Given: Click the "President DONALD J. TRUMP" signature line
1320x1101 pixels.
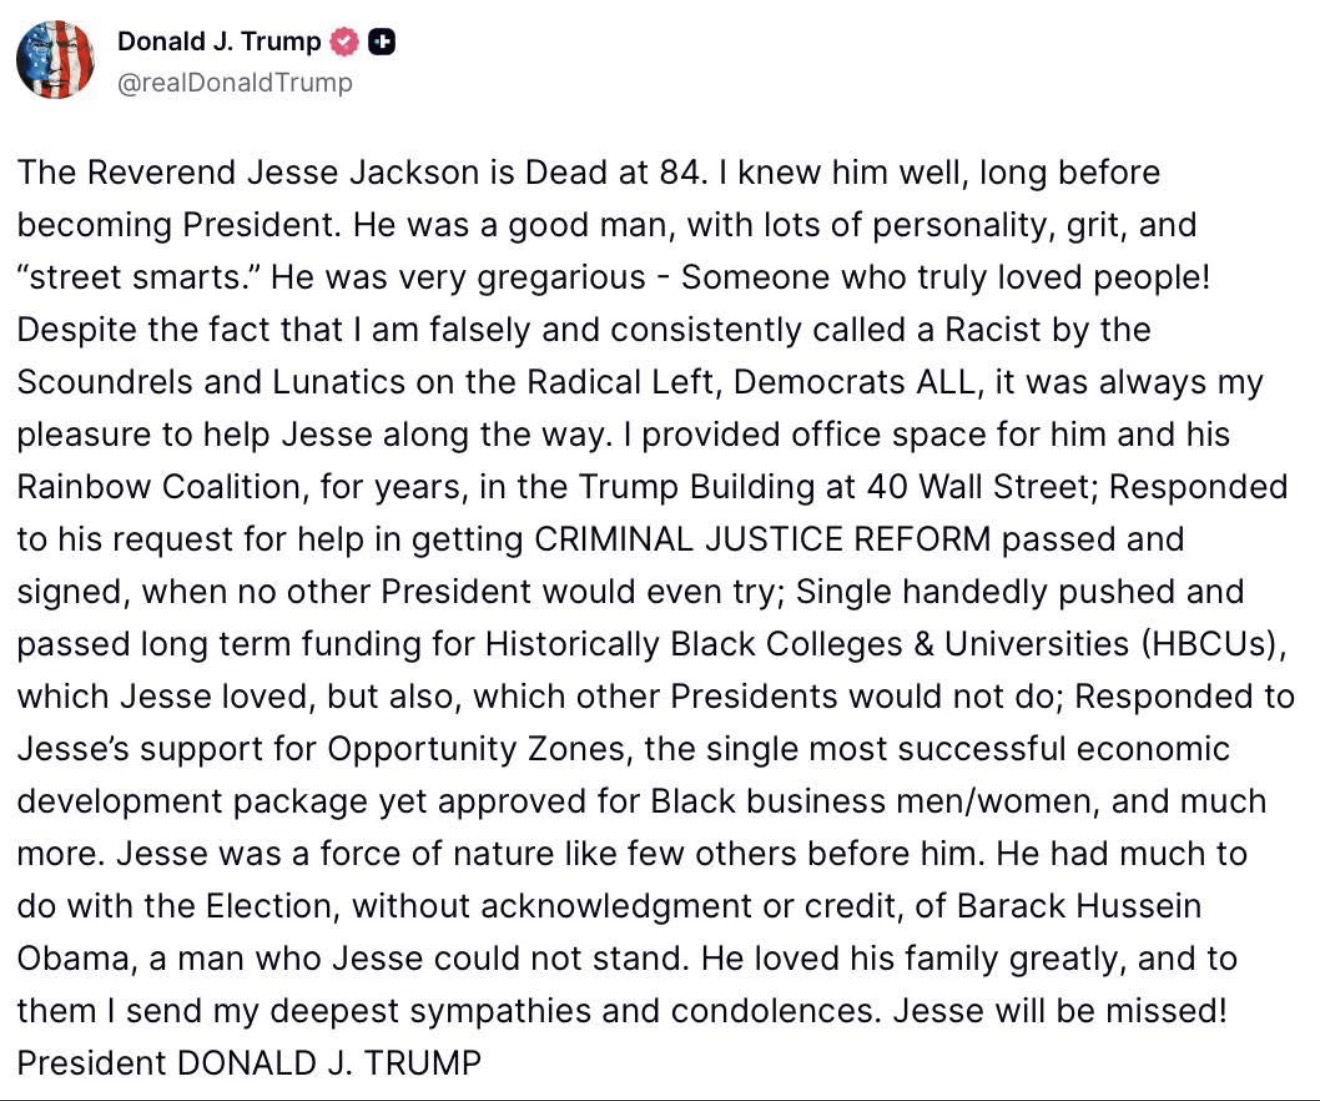Looking at the screenshot, I should (249, 1063).
